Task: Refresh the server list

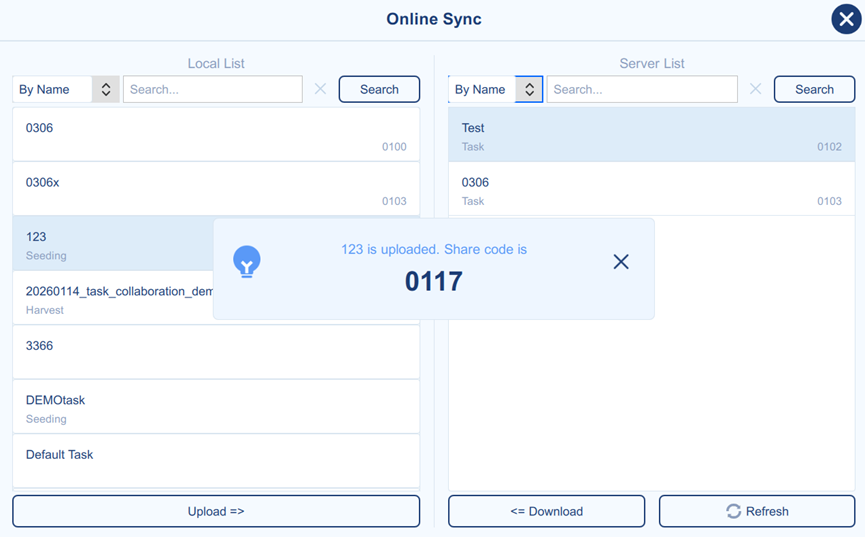Action: point(757,511)
